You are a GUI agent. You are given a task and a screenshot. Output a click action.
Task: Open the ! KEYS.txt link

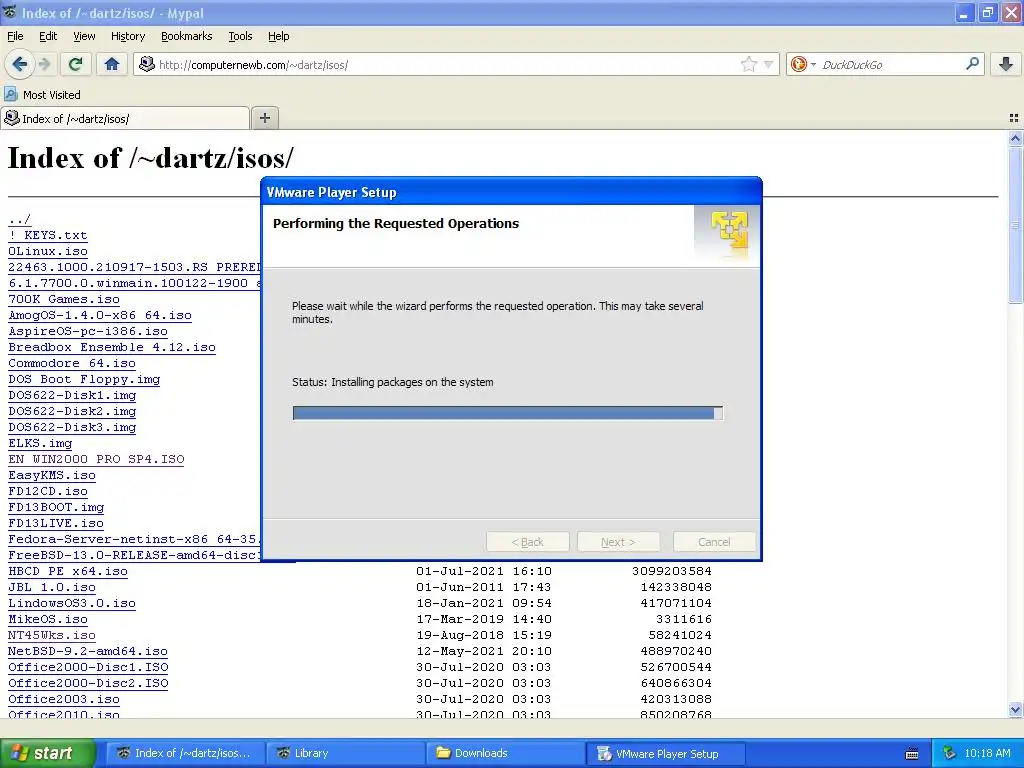48,235
